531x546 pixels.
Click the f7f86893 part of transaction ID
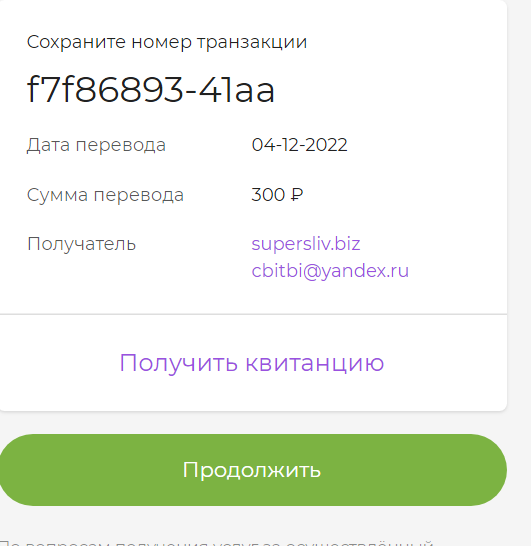[105, 89]
